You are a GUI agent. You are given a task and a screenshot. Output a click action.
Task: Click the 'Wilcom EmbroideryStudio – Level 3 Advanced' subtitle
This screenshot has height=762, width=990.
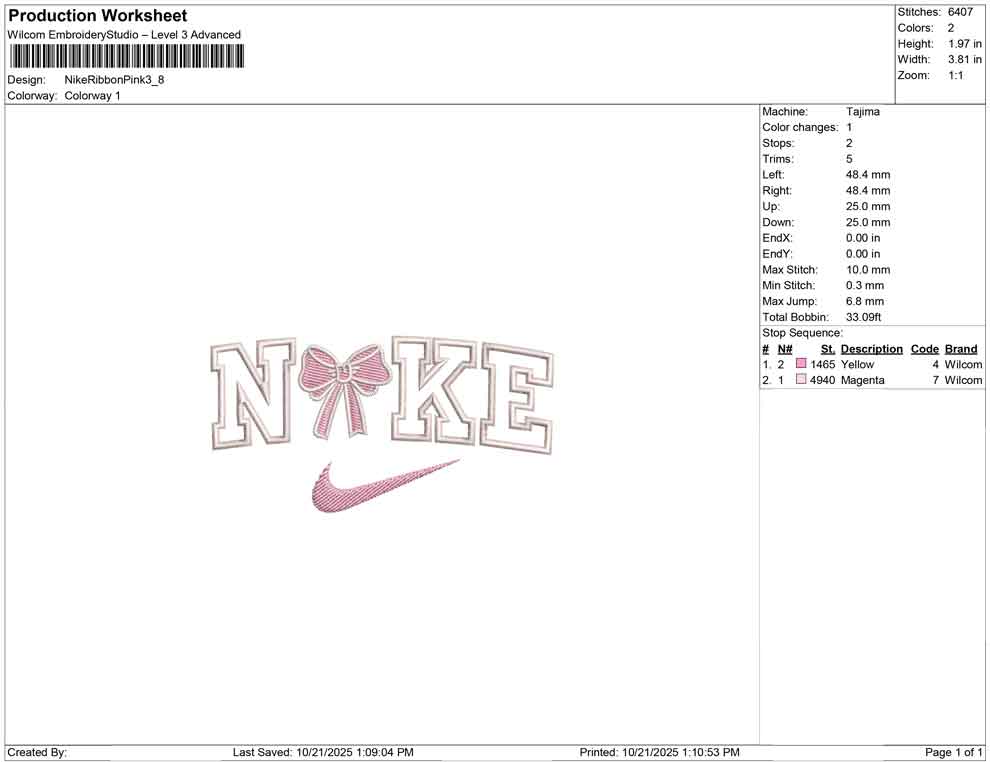pyautogui.click(x=124, y=35)
